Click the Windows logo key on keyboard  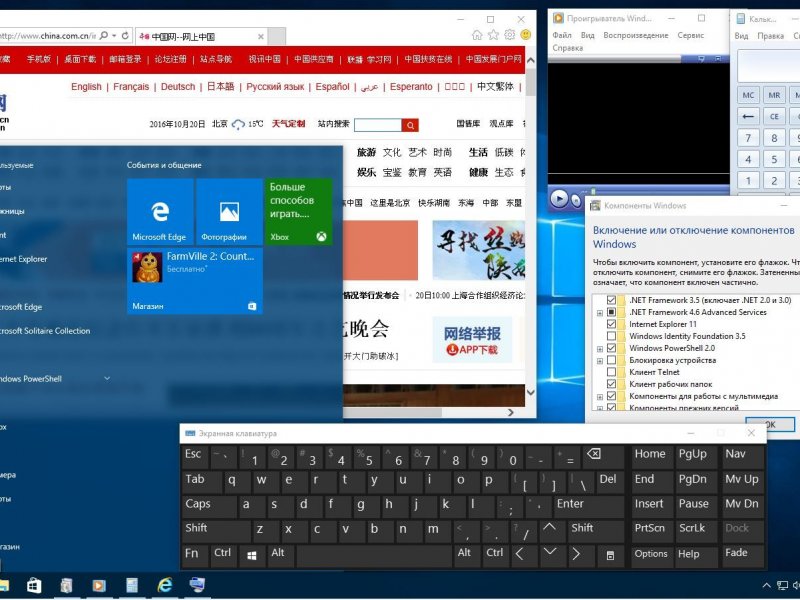(252, 555)
